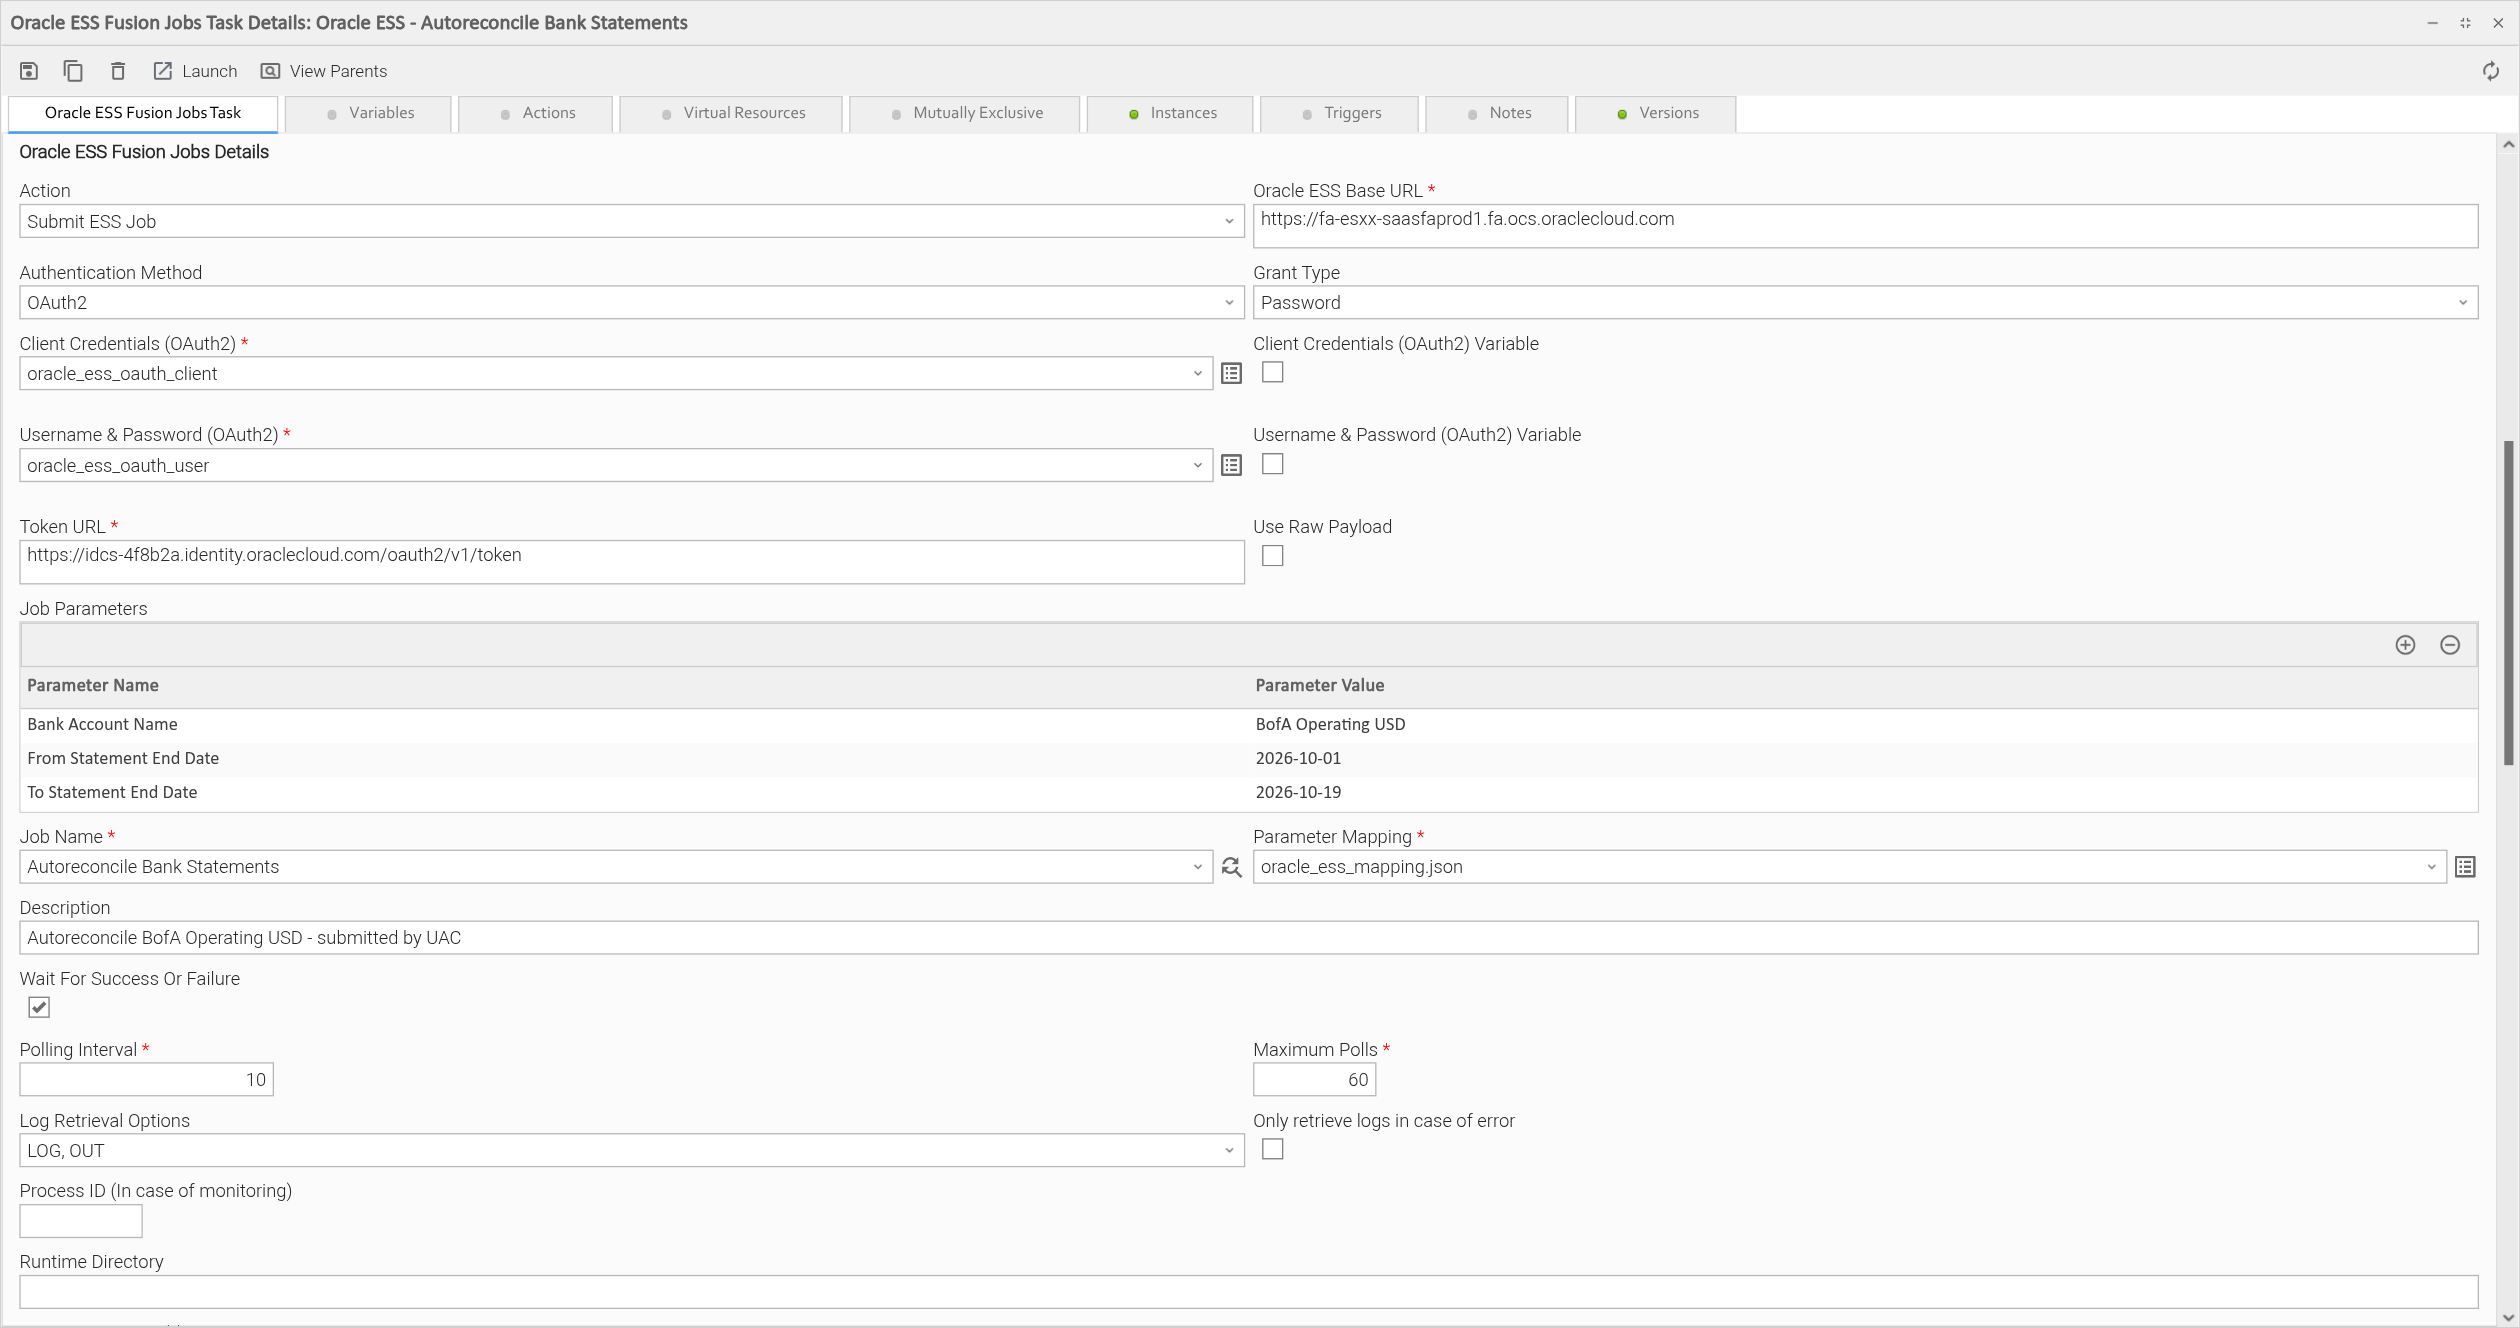This screenshot has width=2520, height=1328.
Task: Minimize the task details window
Action: pyautogui.click(x=2432, y=23)
